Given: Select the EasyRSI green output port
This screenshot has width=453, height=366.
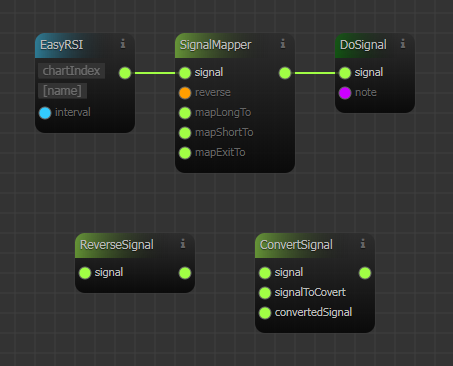Looking at the screenshot, I should click(125, 73).
